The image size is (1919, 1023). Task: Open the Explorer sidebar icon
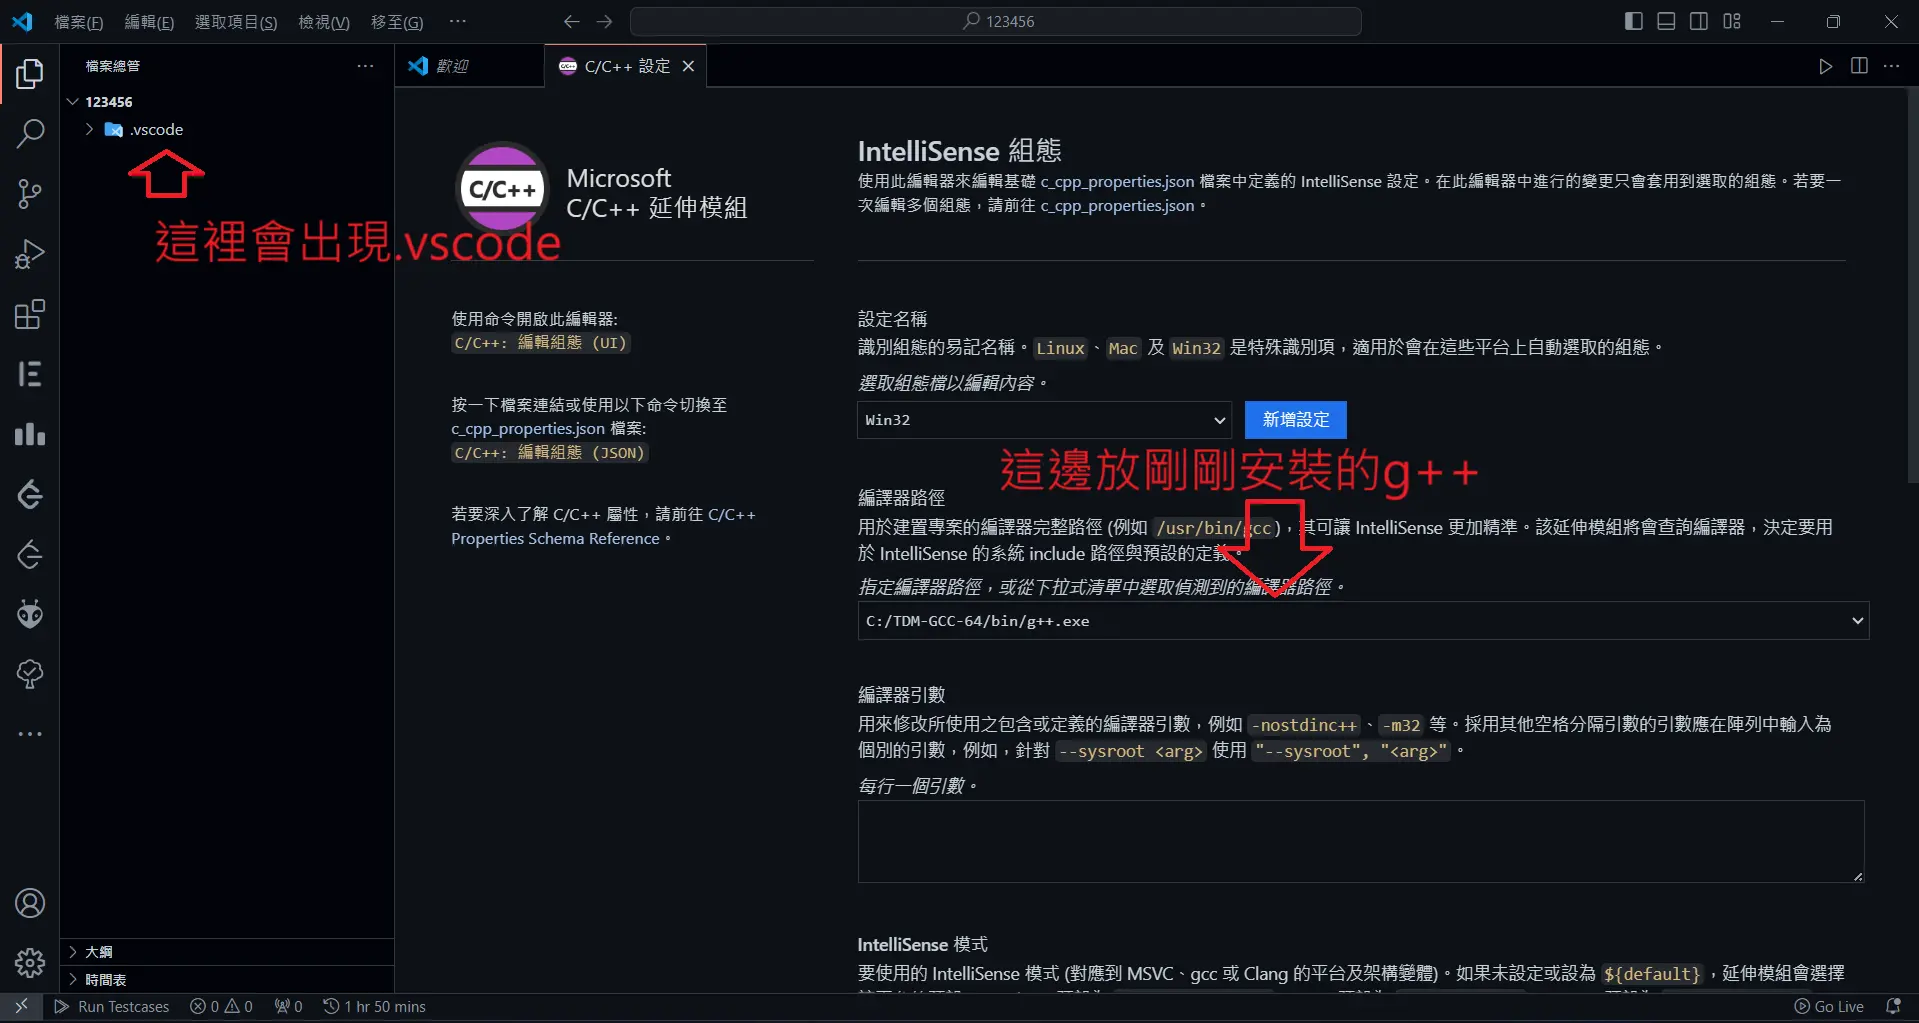click(29, 73)
